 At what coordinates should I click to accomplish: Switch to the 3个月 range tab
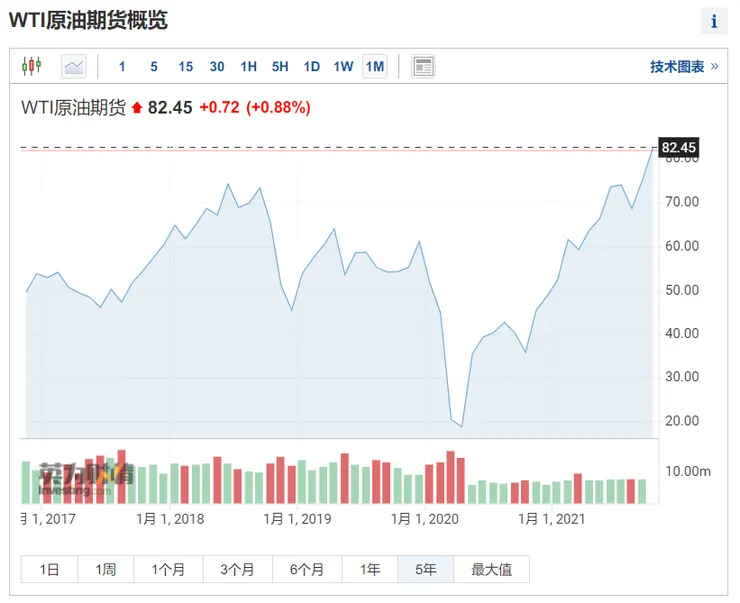tap(236, 570)
